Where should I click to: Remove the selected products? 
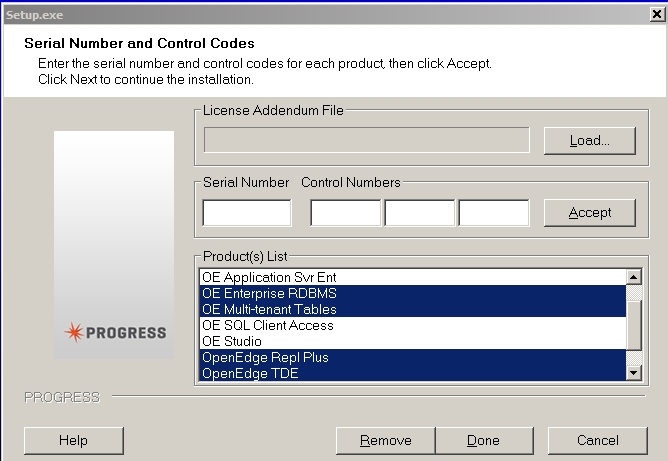tap(386, 441)
